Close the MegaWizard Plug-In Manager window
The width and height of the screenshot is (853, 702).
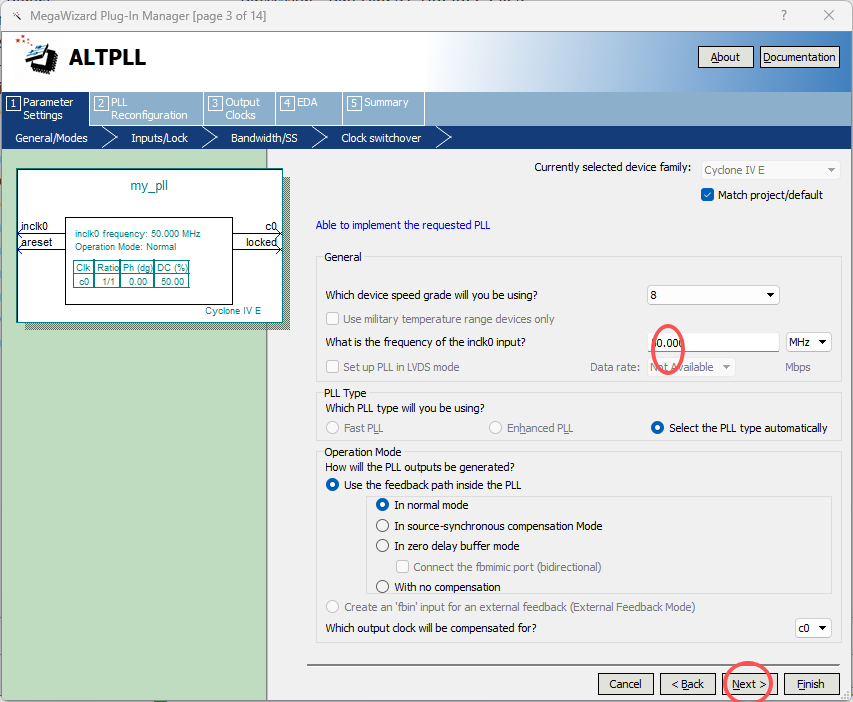point(829,15)
